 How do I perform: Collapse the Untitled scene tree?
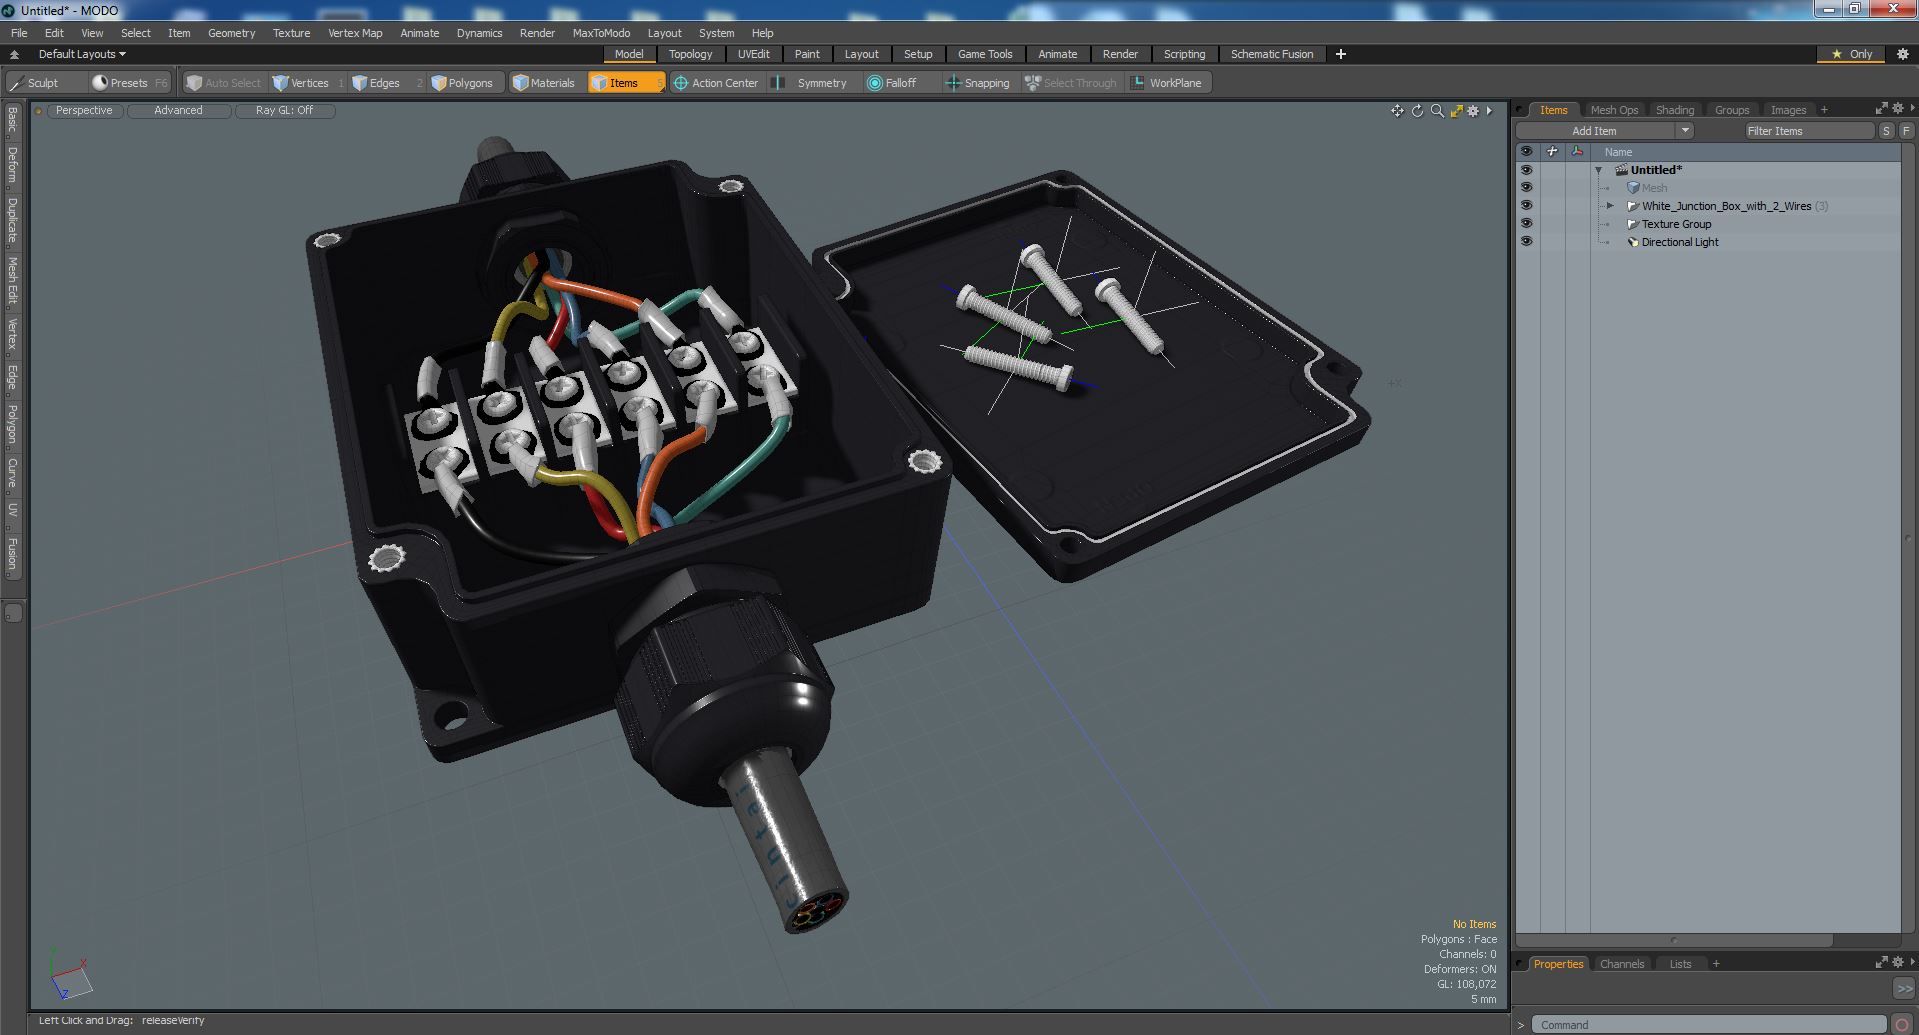[1599, 170]
